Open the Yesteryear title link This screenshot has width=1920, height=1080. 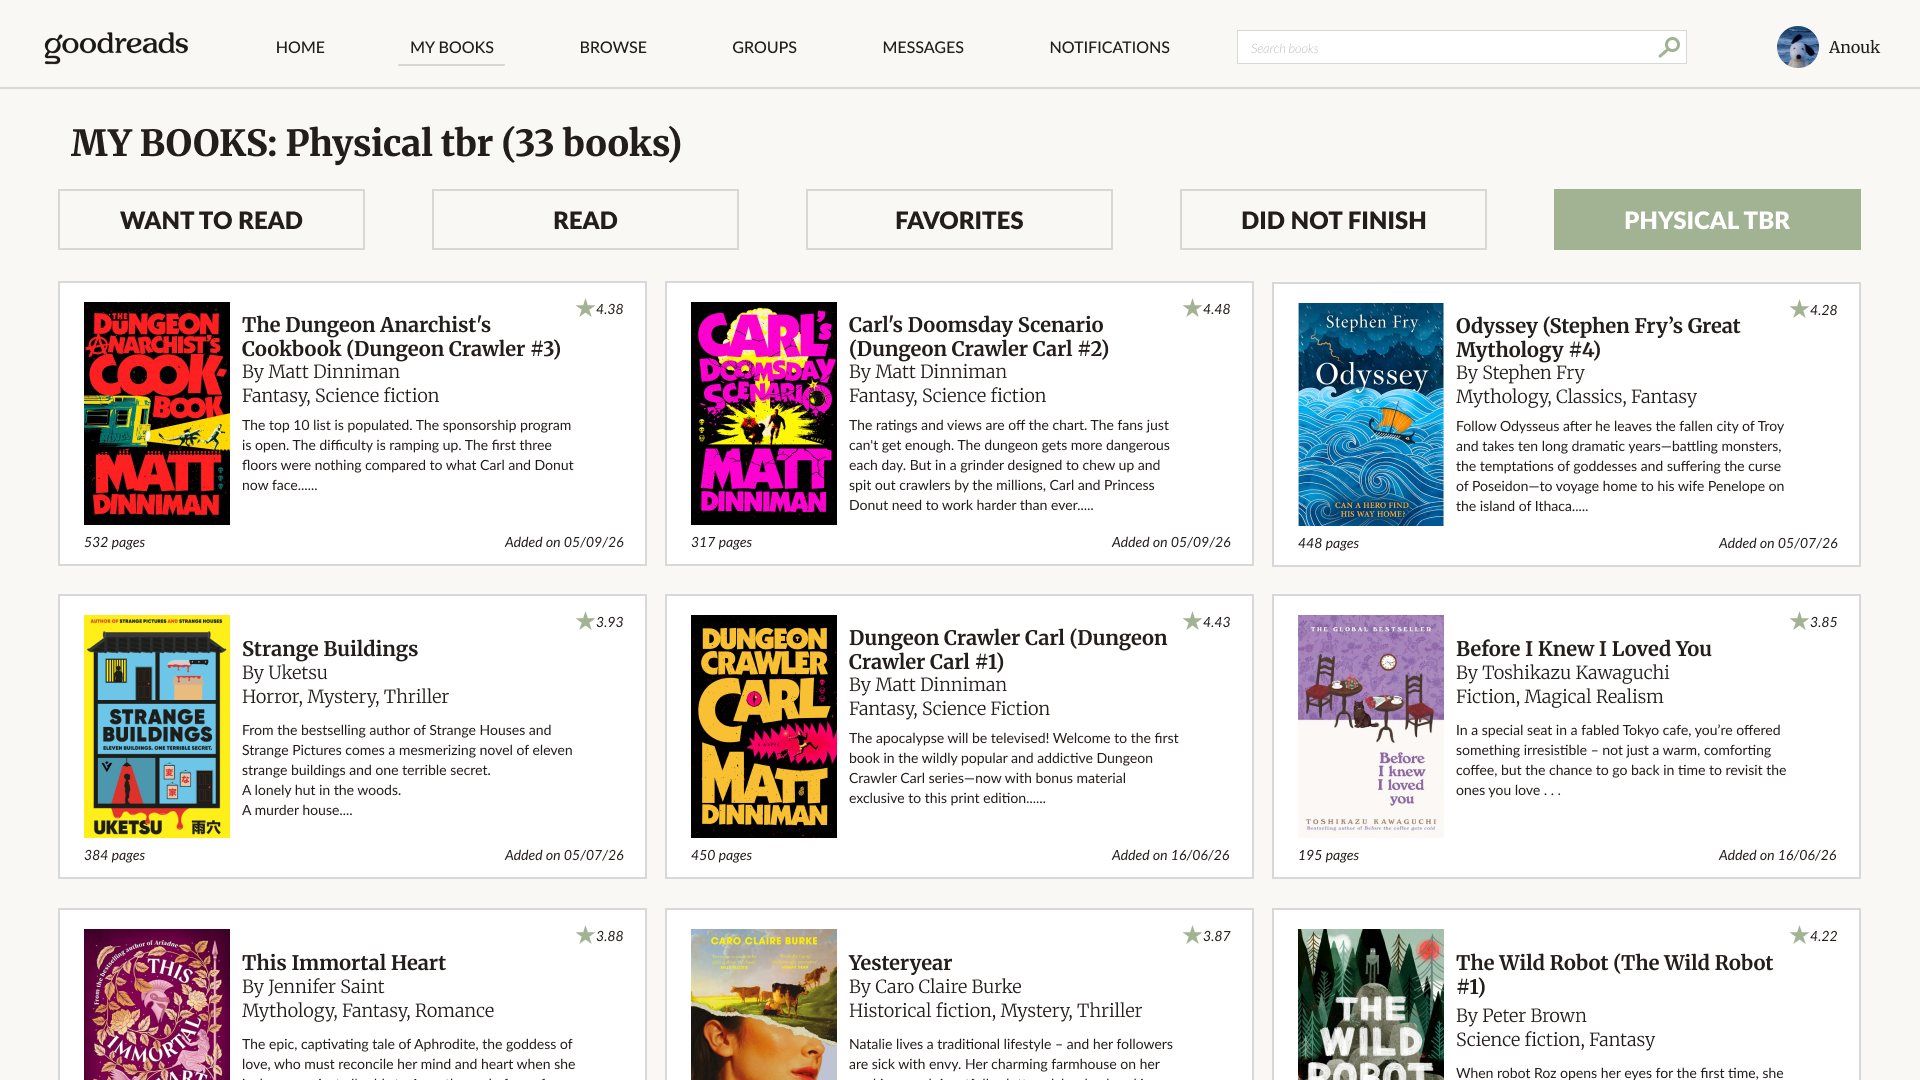coord(900,962)
